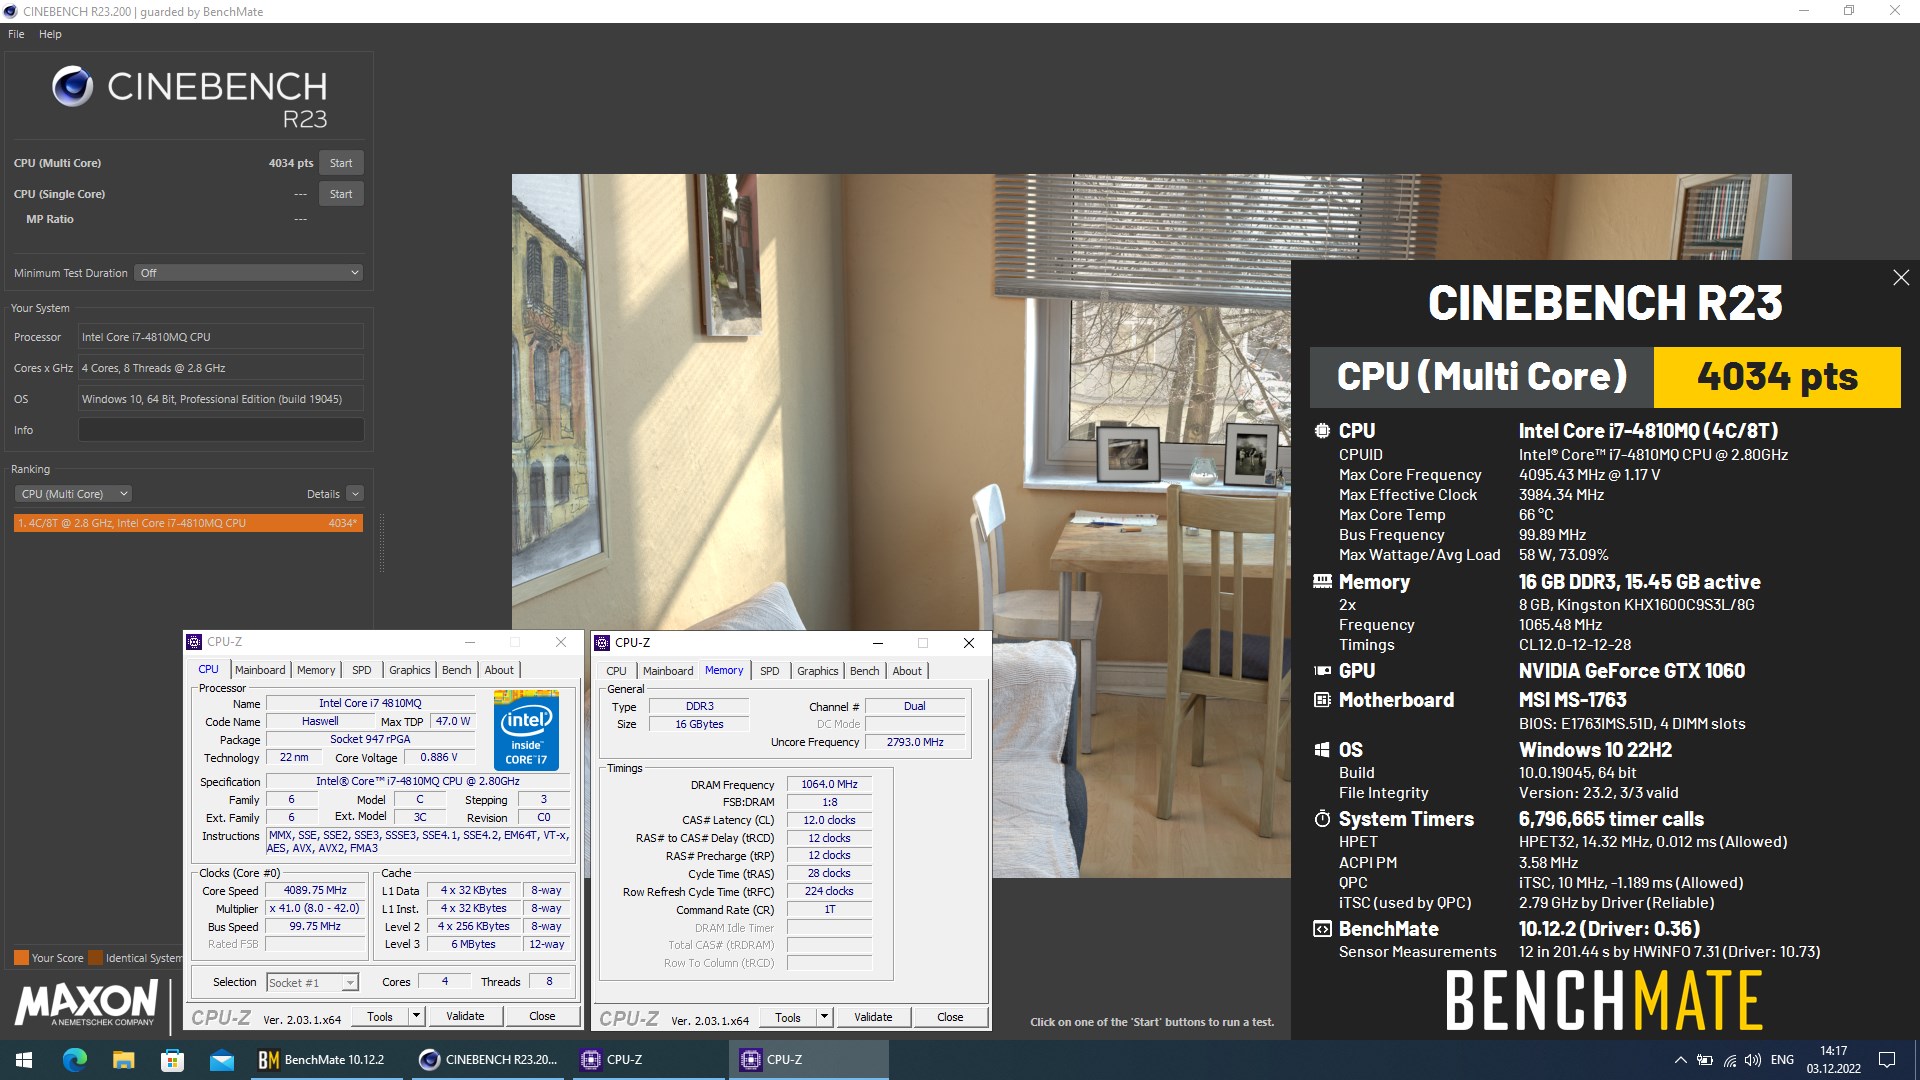The height and width of the screenshot is (1080, 1920).
Task: Open the notification center icon
Action: (1887, 1060)
